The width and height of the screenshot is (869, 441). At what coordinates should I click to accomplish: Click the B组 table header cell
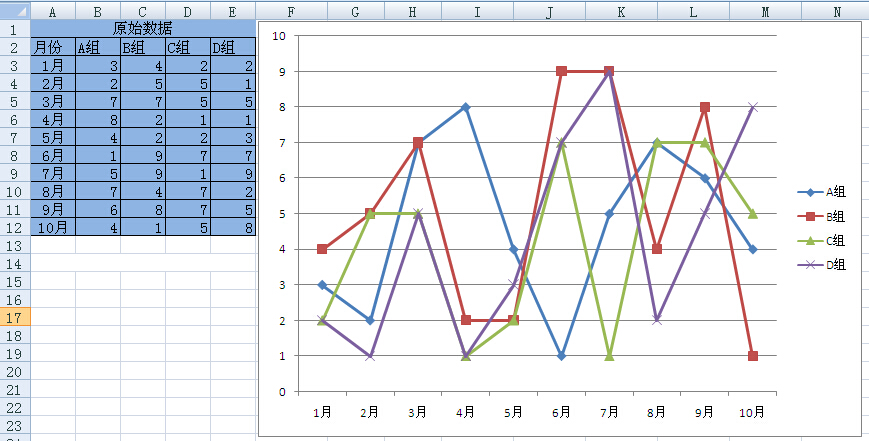tap(143, 47)
